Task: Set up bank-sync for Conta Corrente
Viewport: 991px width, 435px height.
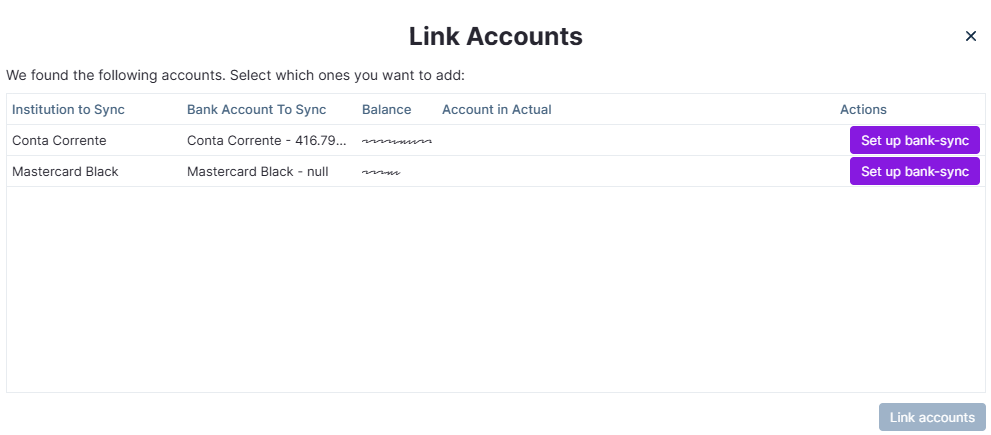Action: click(x=914, y=141)
